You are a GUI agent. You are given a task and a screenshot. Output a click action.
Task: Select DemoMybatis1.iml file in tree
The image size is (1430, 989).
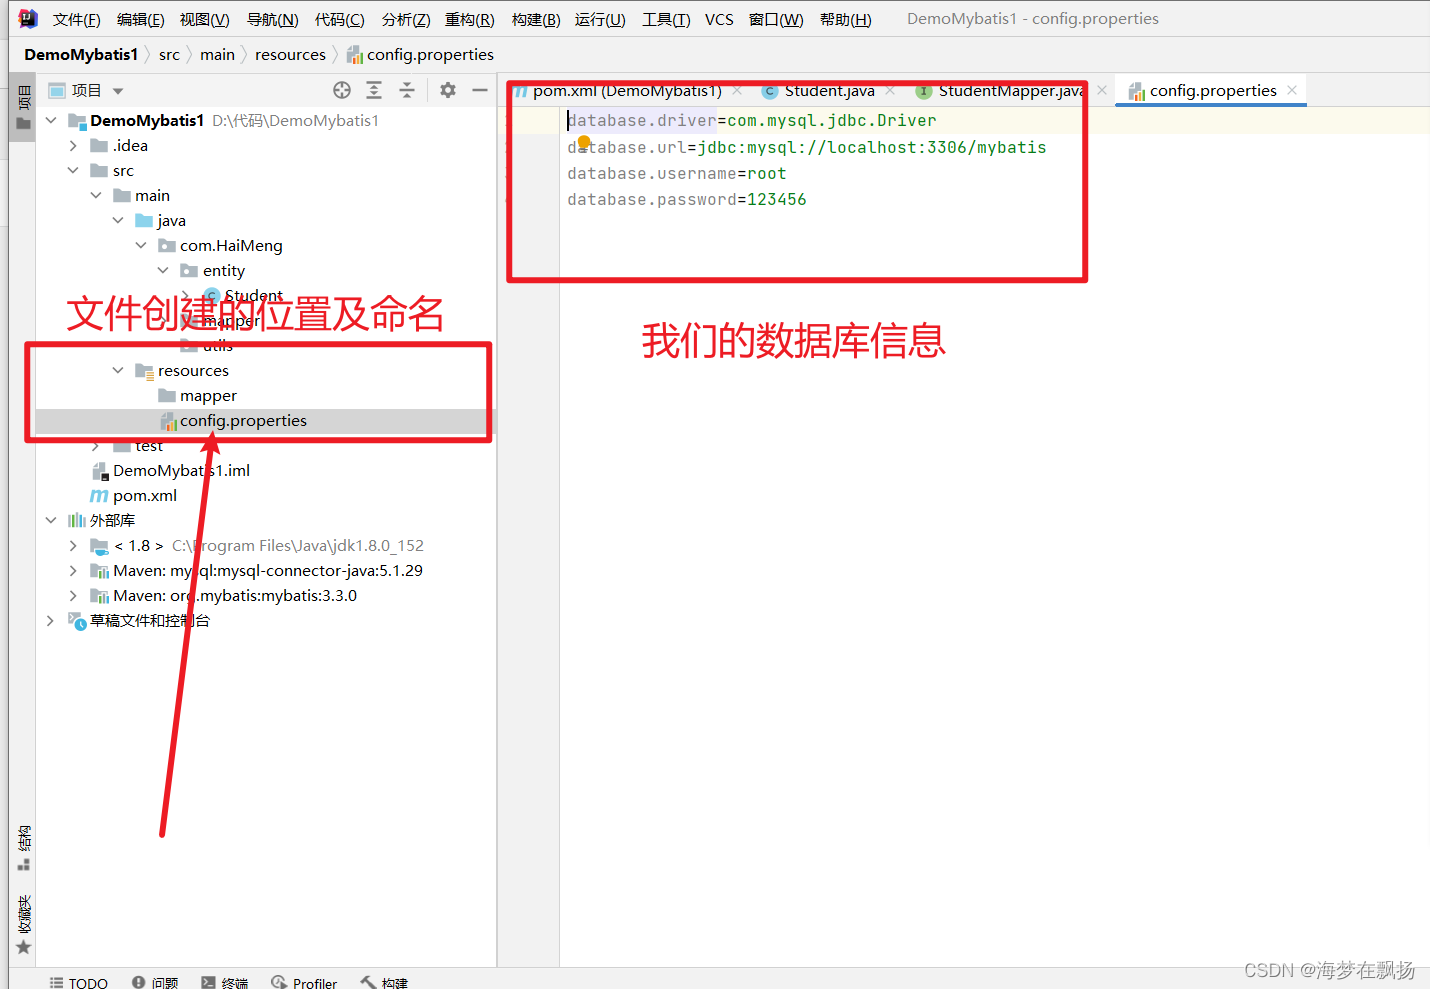(170, 470)
